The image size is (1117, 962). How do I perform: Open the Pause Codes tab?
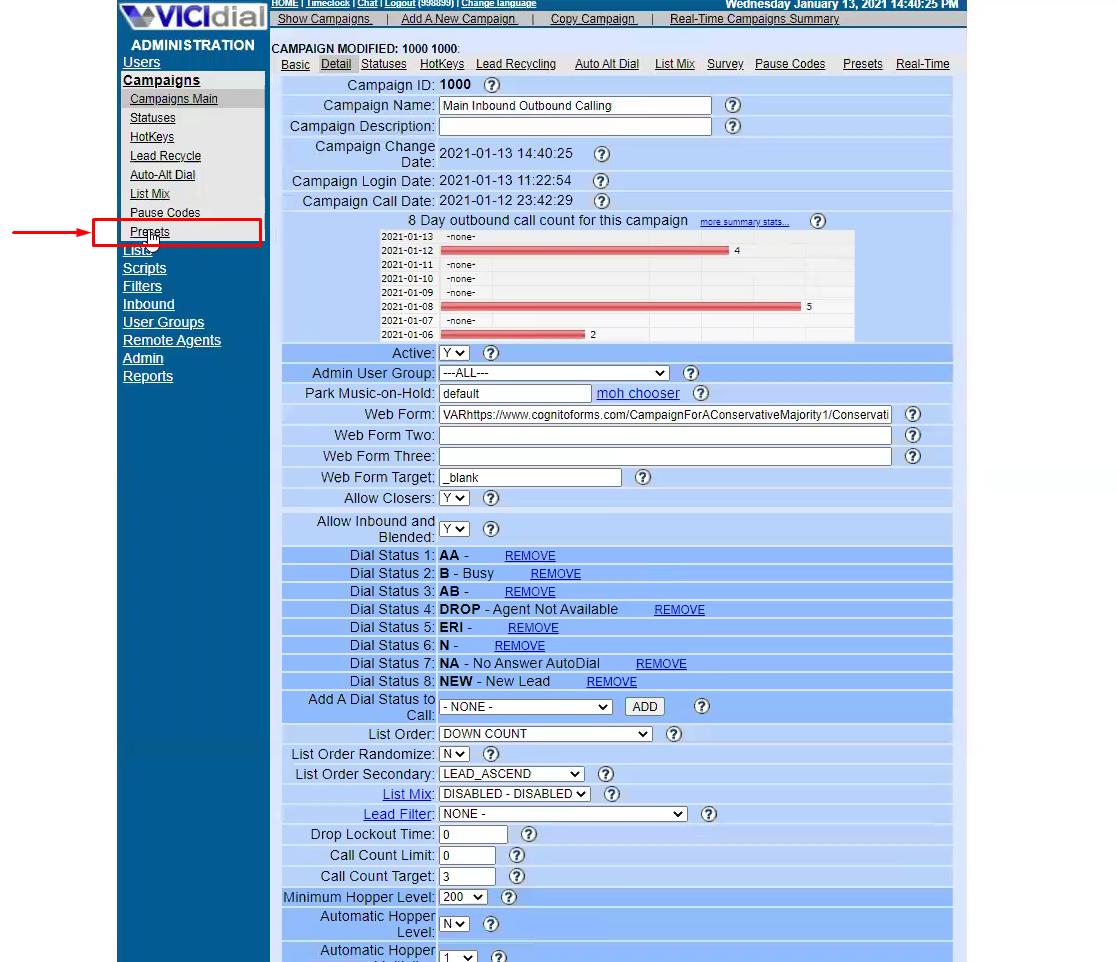[790, 64]
